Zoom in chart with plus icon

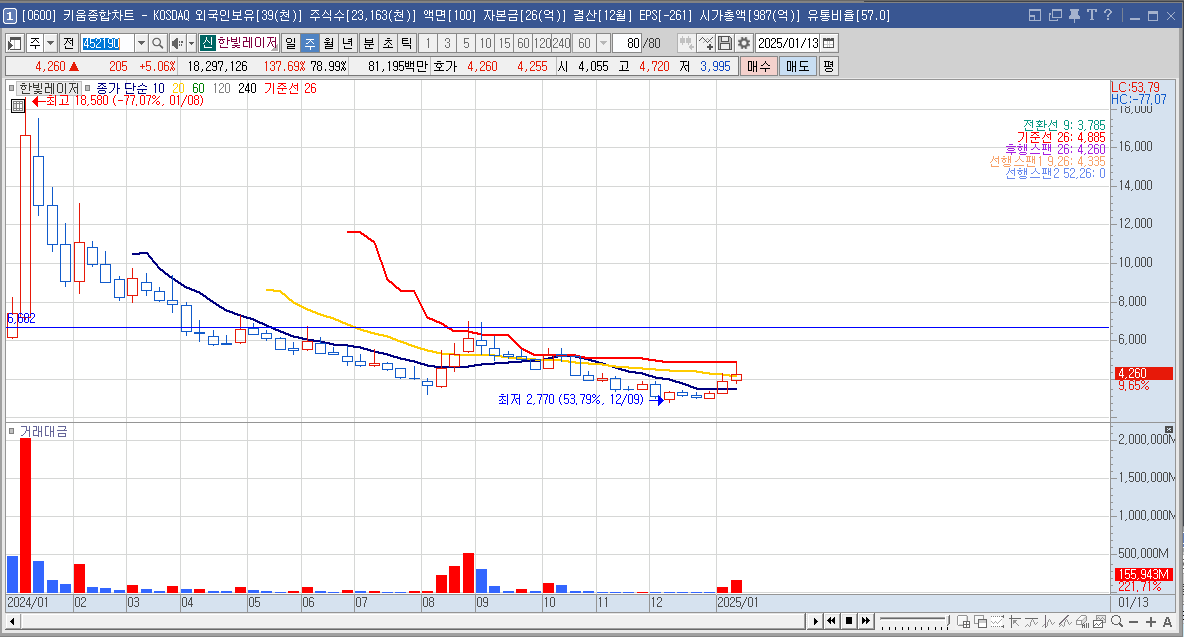[1151, 622]
